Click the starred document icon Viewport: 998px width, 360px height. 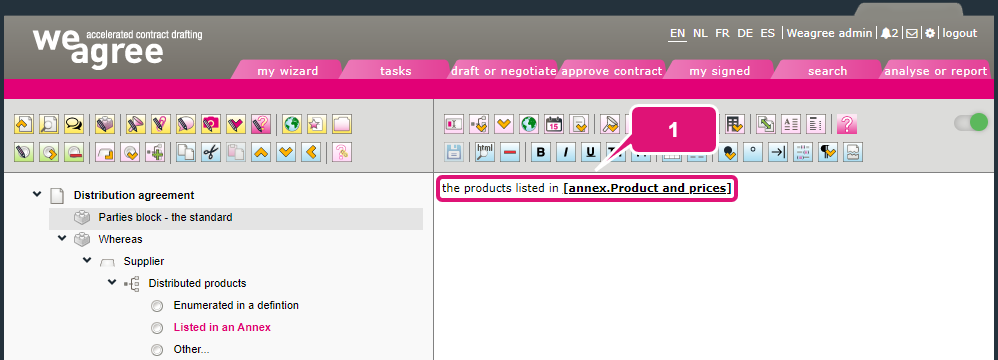(x=317, y=124)
